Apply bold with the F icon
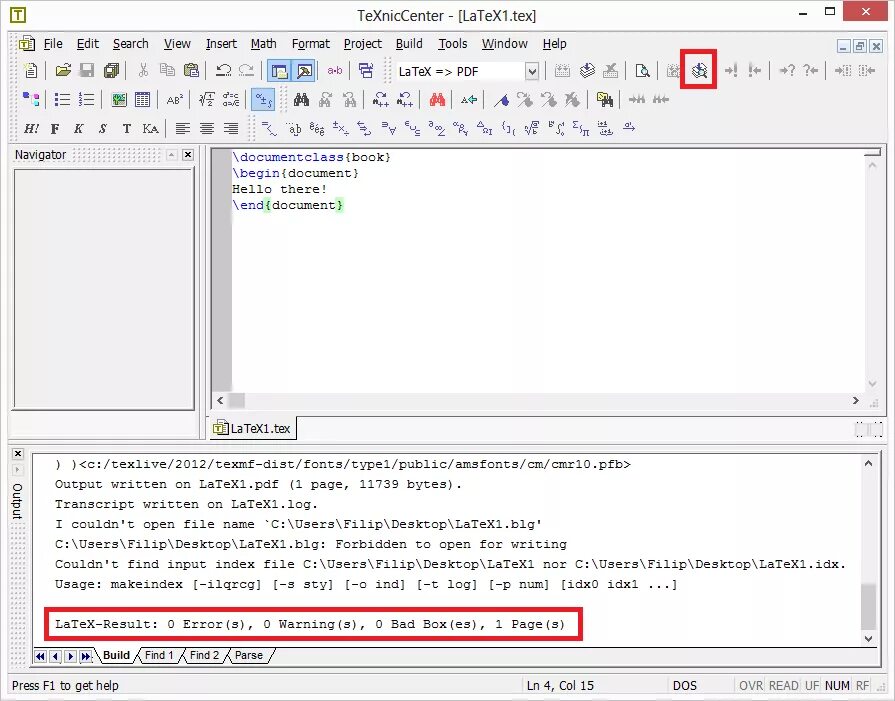 point(55,128)
